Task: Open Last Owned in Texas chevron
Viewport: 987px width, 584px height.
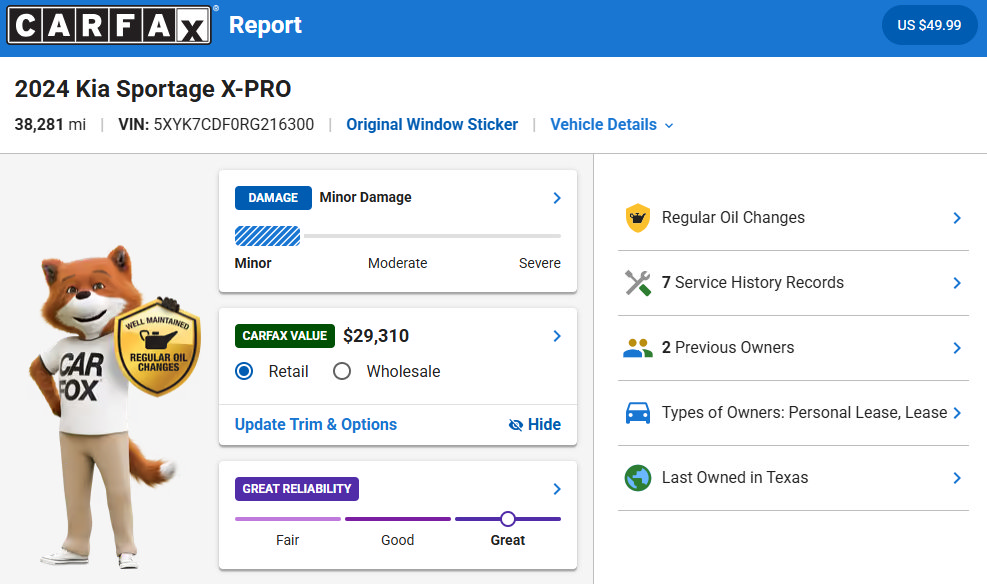Action: 957,478
